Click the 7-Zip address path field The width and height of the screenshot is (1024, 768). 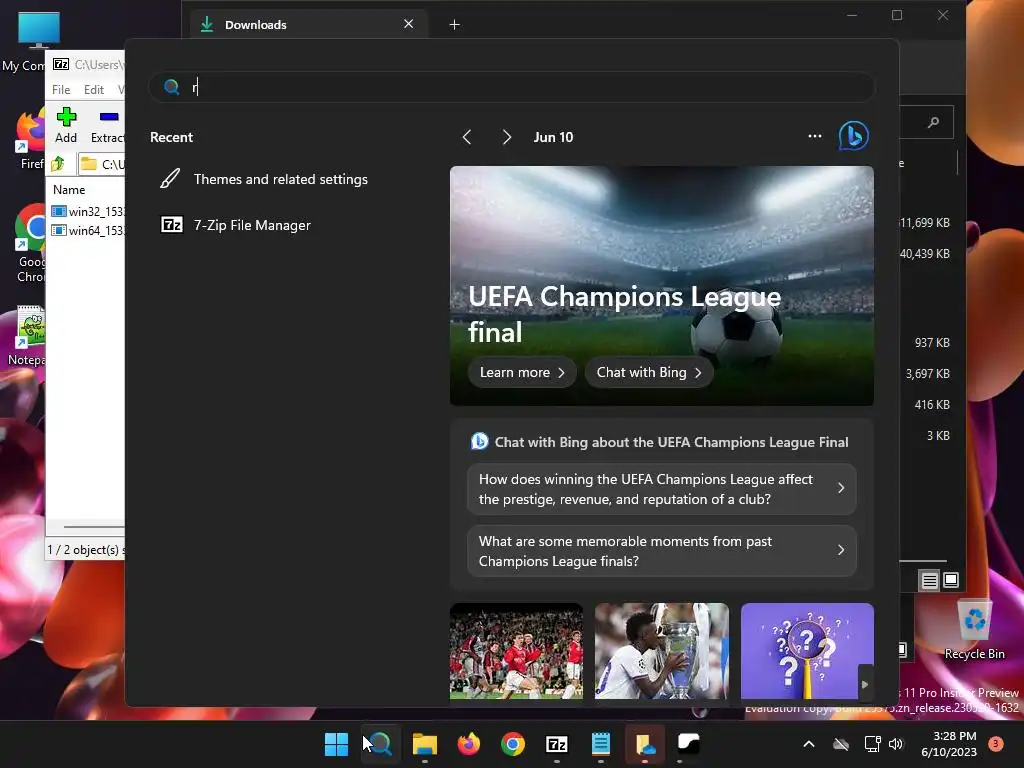point(102,164)
